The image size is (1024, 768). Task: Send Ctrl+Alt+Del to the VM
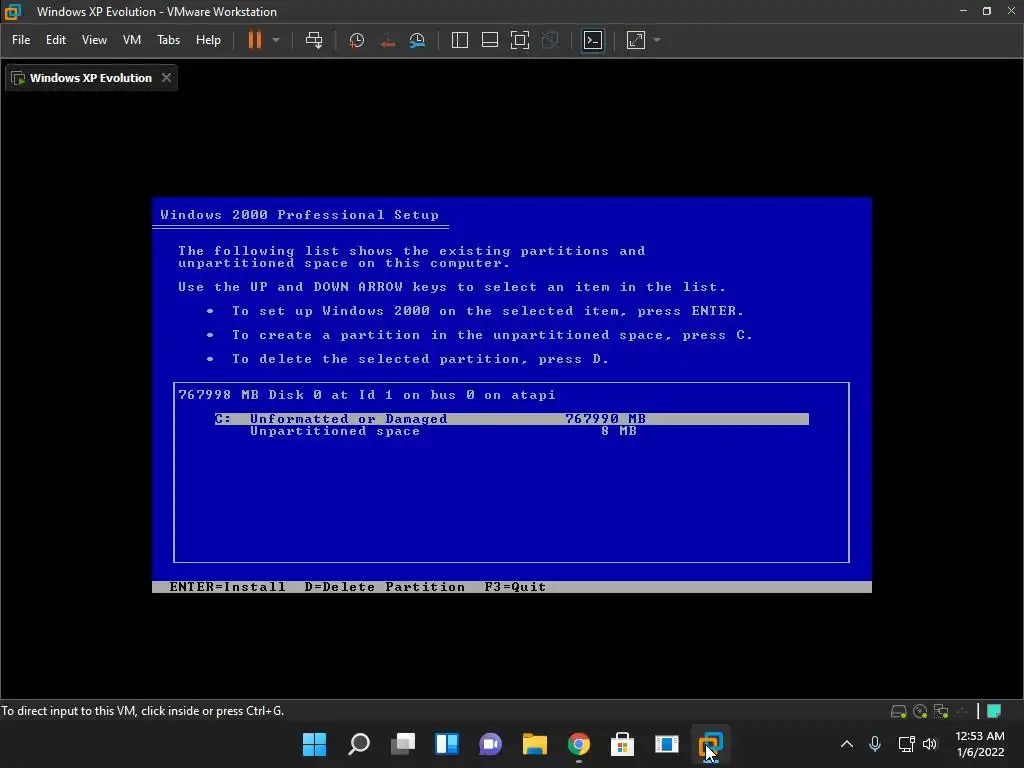[x=314, y=40]
